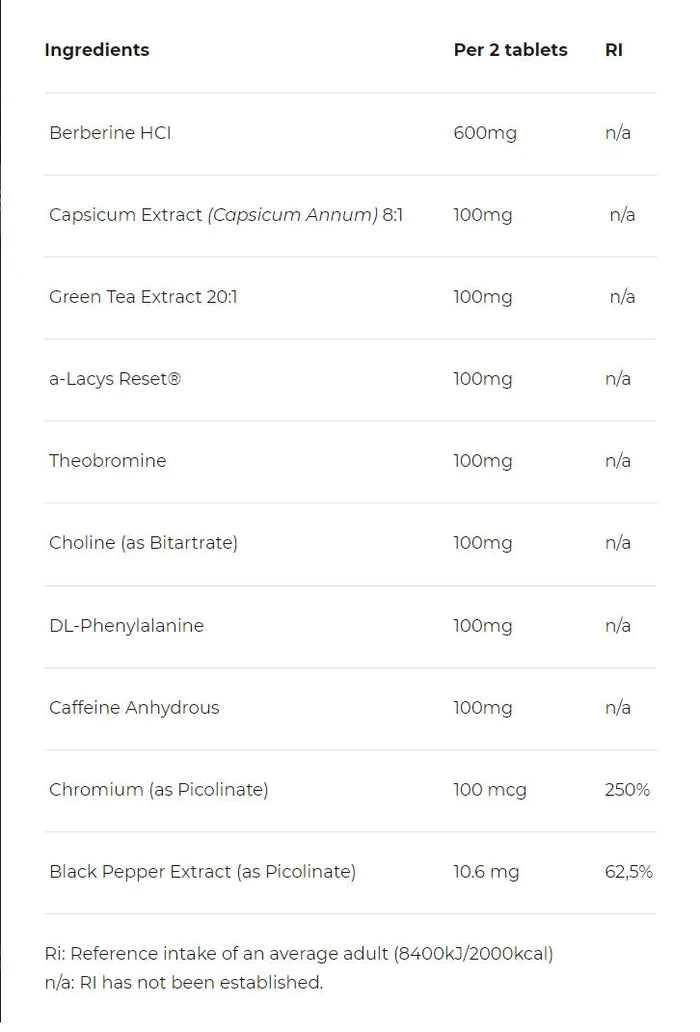Click the Chromium (as Picolinate) entry
Image resolution: width=700 pixels, height=1032 pixels.
[159, 790]
